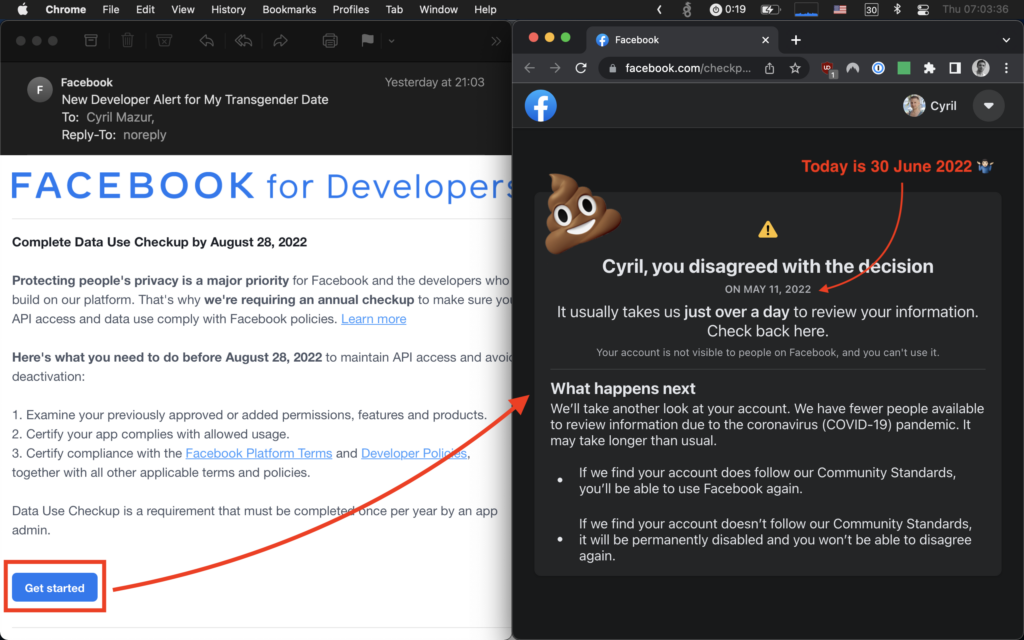
Task: Open the Chrome profile avatar
Action: (980, 68)
